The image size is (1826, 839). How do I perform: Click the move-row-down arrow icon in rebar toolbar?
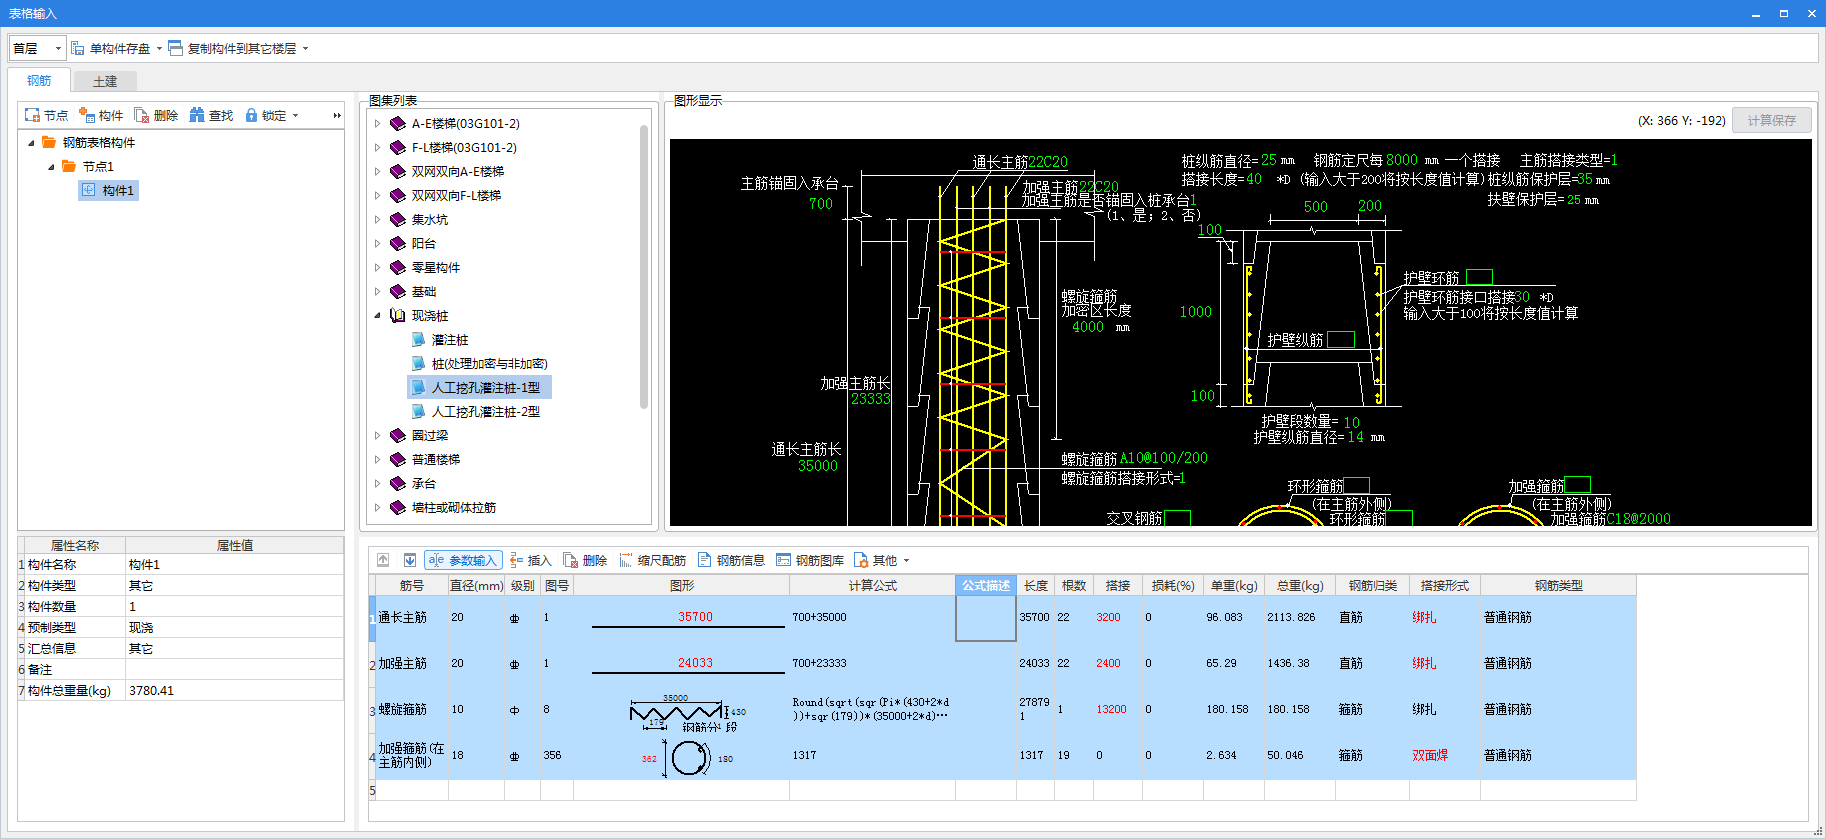pyautogui.click(x=409, y=560)
